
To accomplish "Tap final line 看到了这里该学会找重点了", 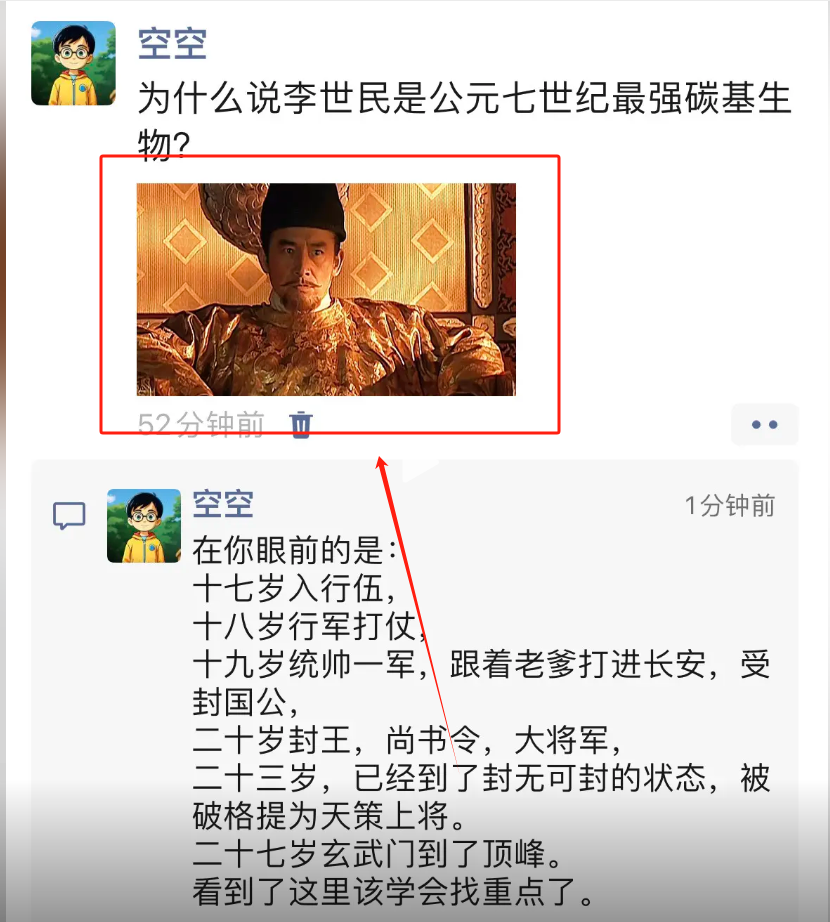I will click(x=393, y=892).
